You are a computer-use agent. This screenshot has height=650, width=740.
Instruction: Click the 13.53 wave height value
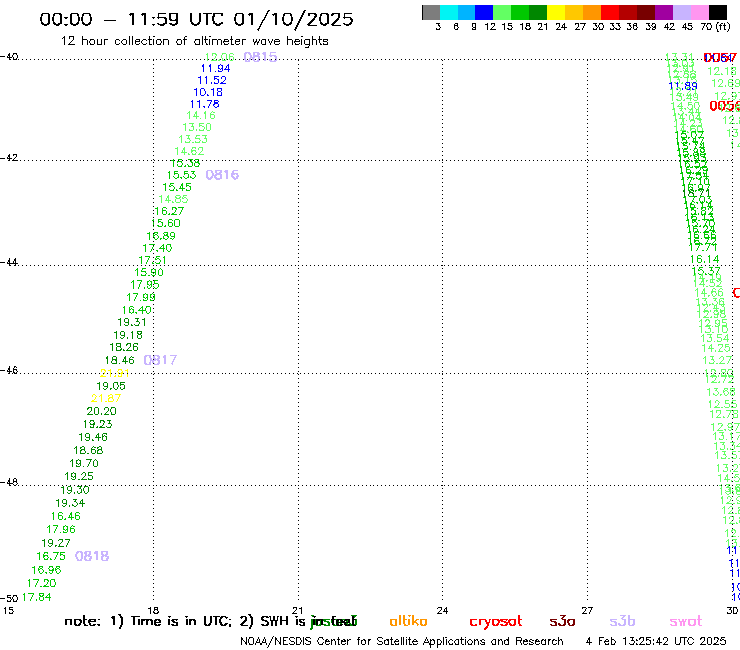(x=193, y=139)
